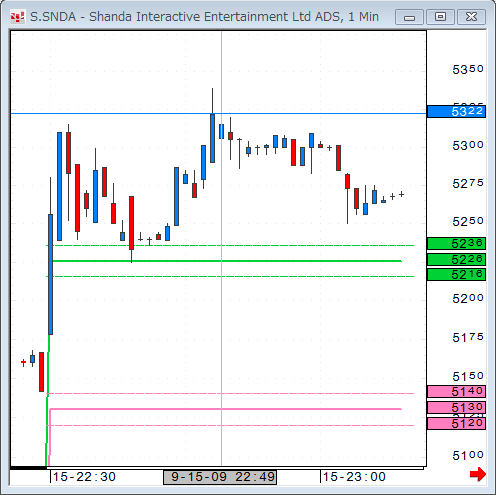Maximize the S.SNDA chart window
This screenshot has width=496, height=495.
440,17
